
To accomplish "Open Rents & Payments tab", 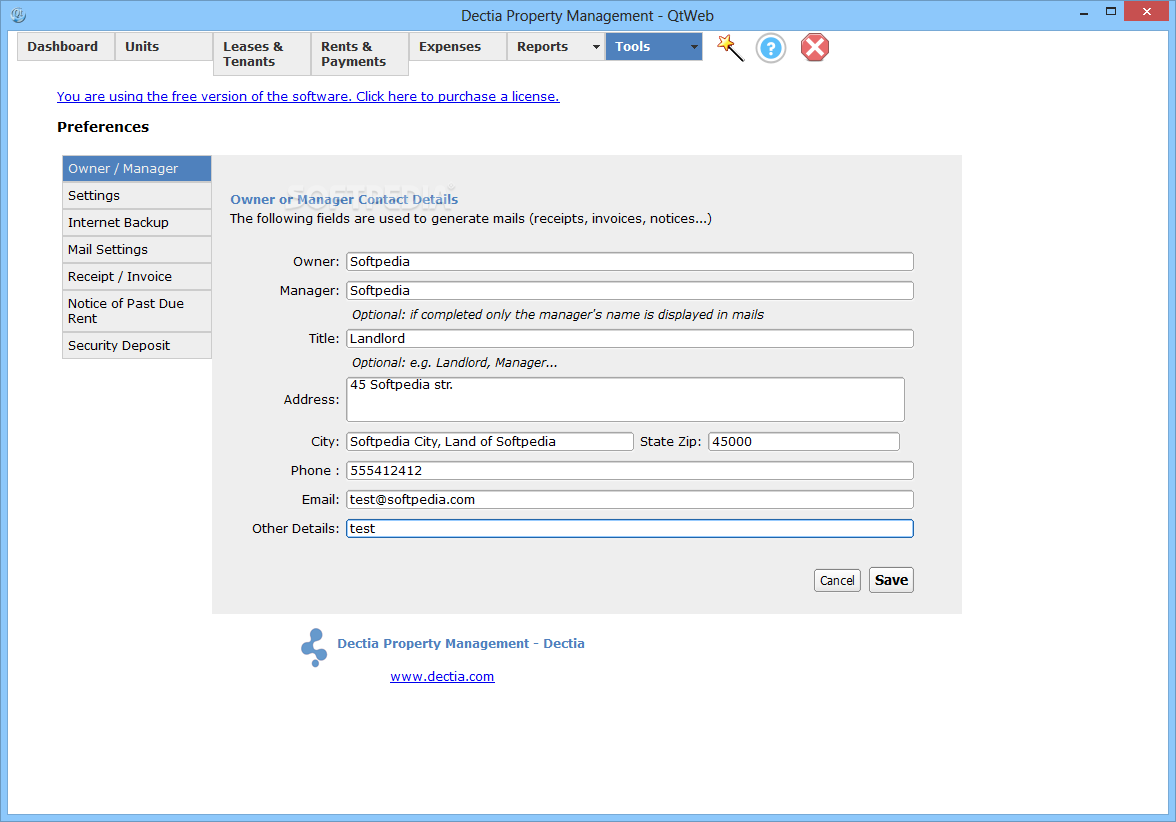I will 360,54.
